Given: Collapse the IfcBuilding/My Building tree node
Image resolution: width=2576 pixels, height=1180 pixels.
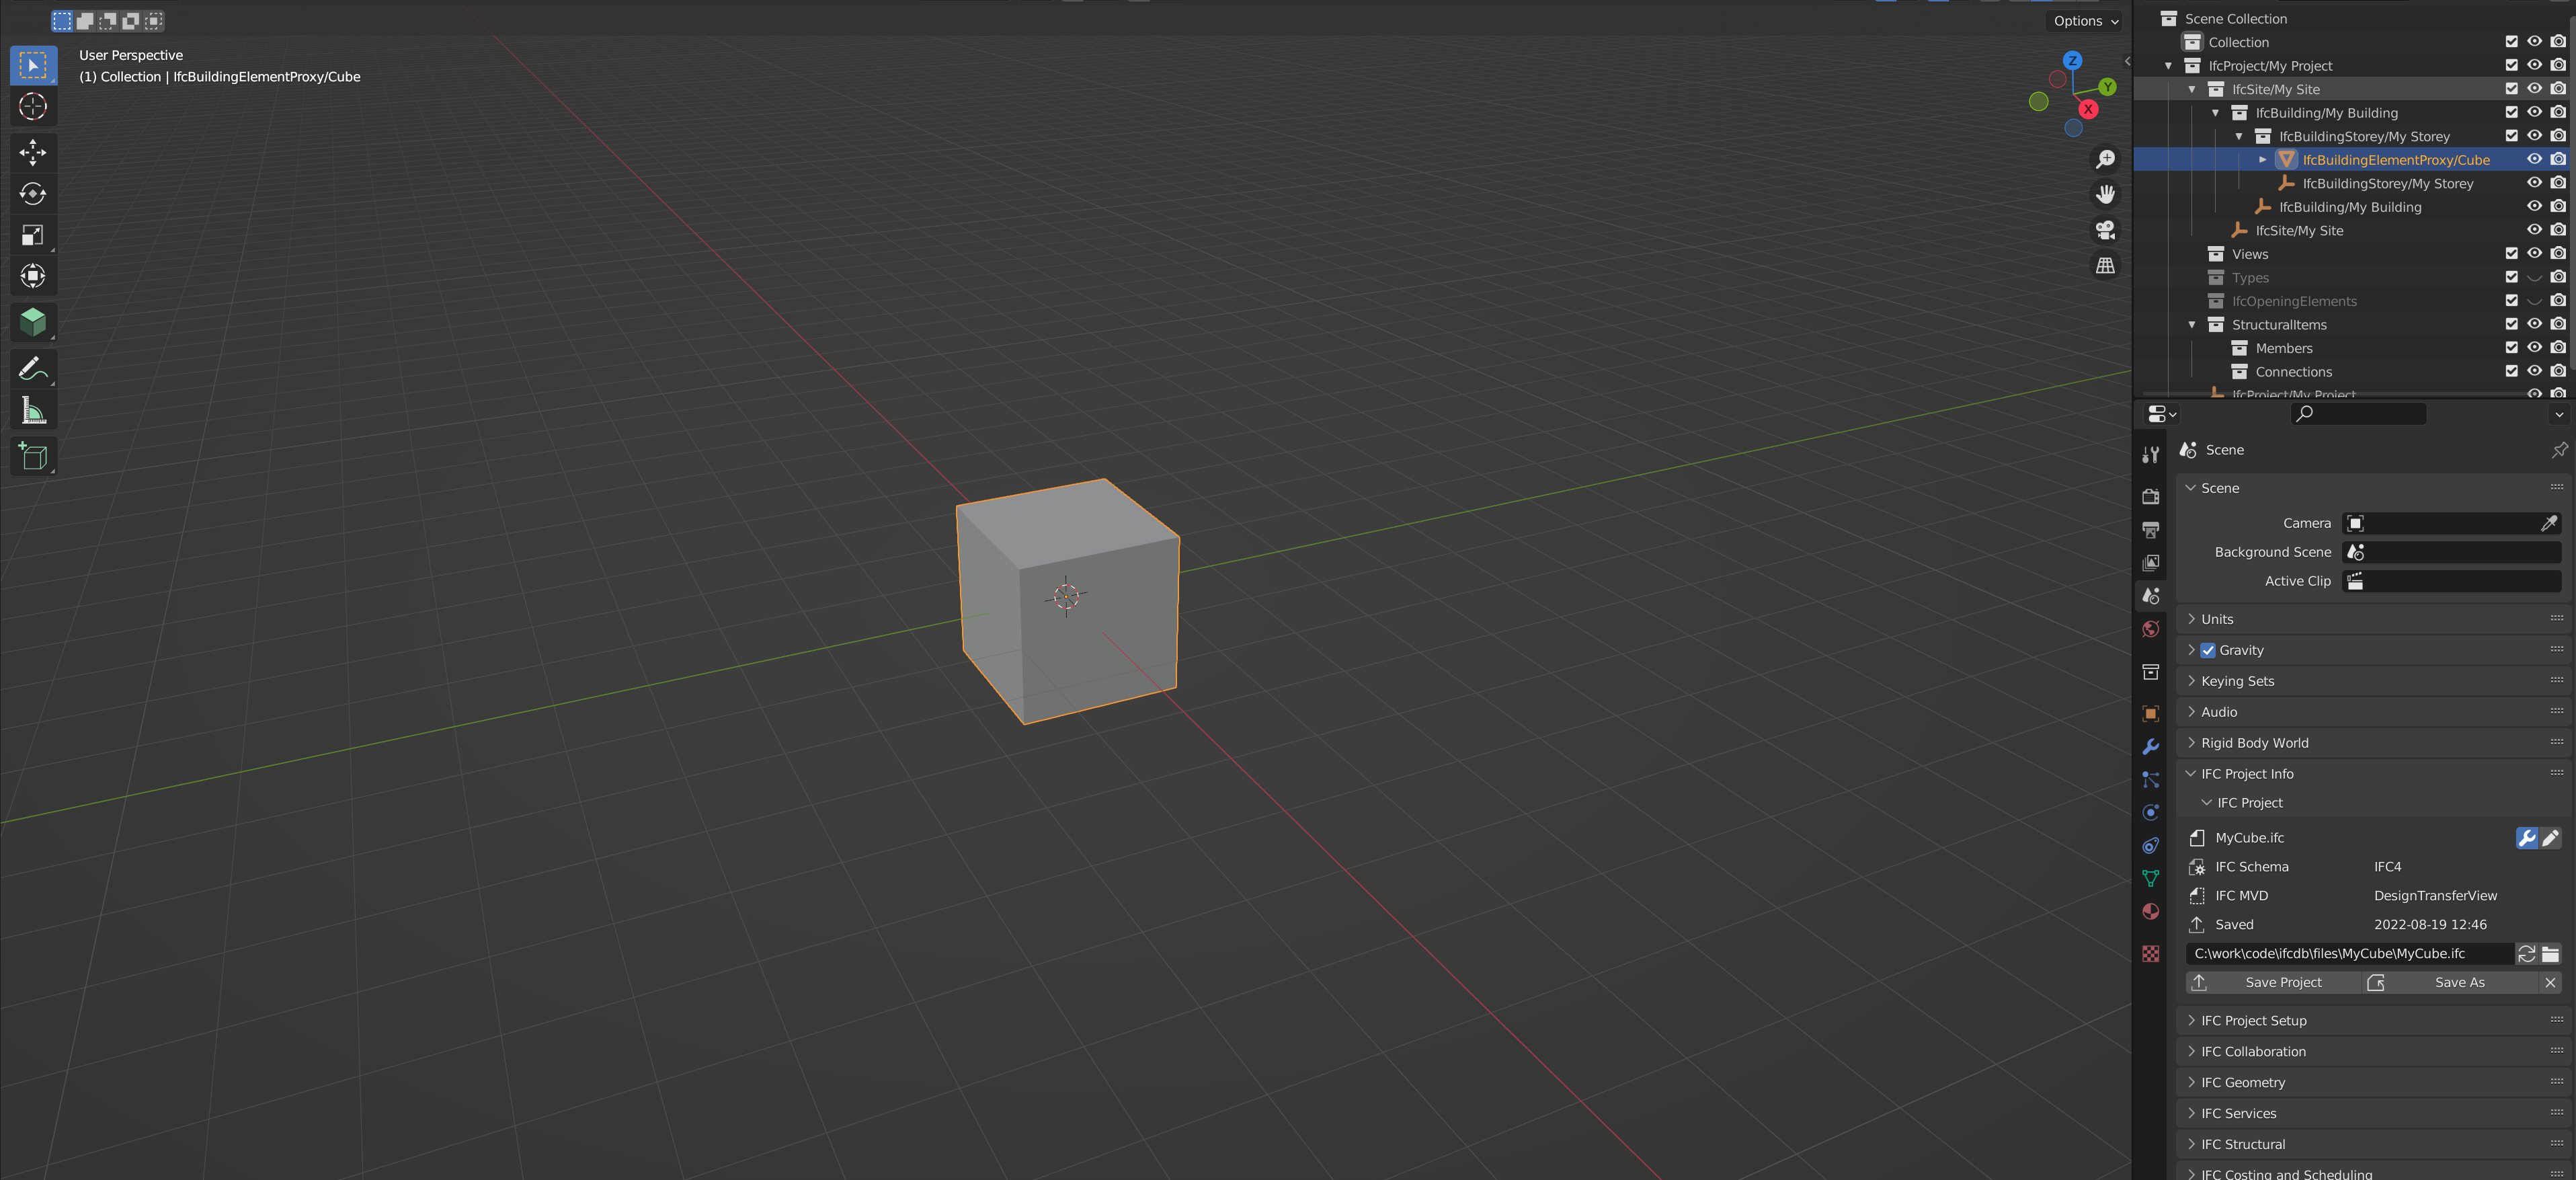Looking at the screenshot, I should click(2215, 113).
